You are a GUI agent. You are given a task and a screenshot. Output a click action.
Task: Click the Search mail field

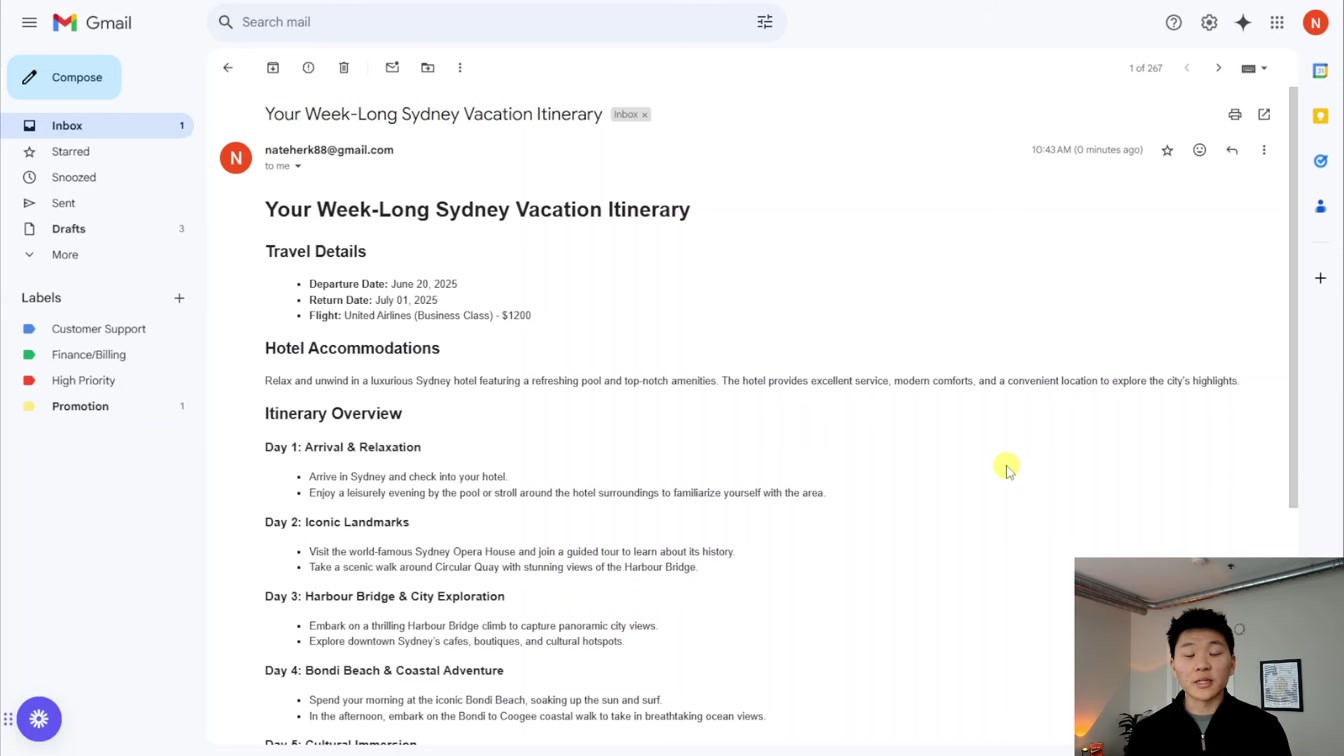(x=495, y=22)
